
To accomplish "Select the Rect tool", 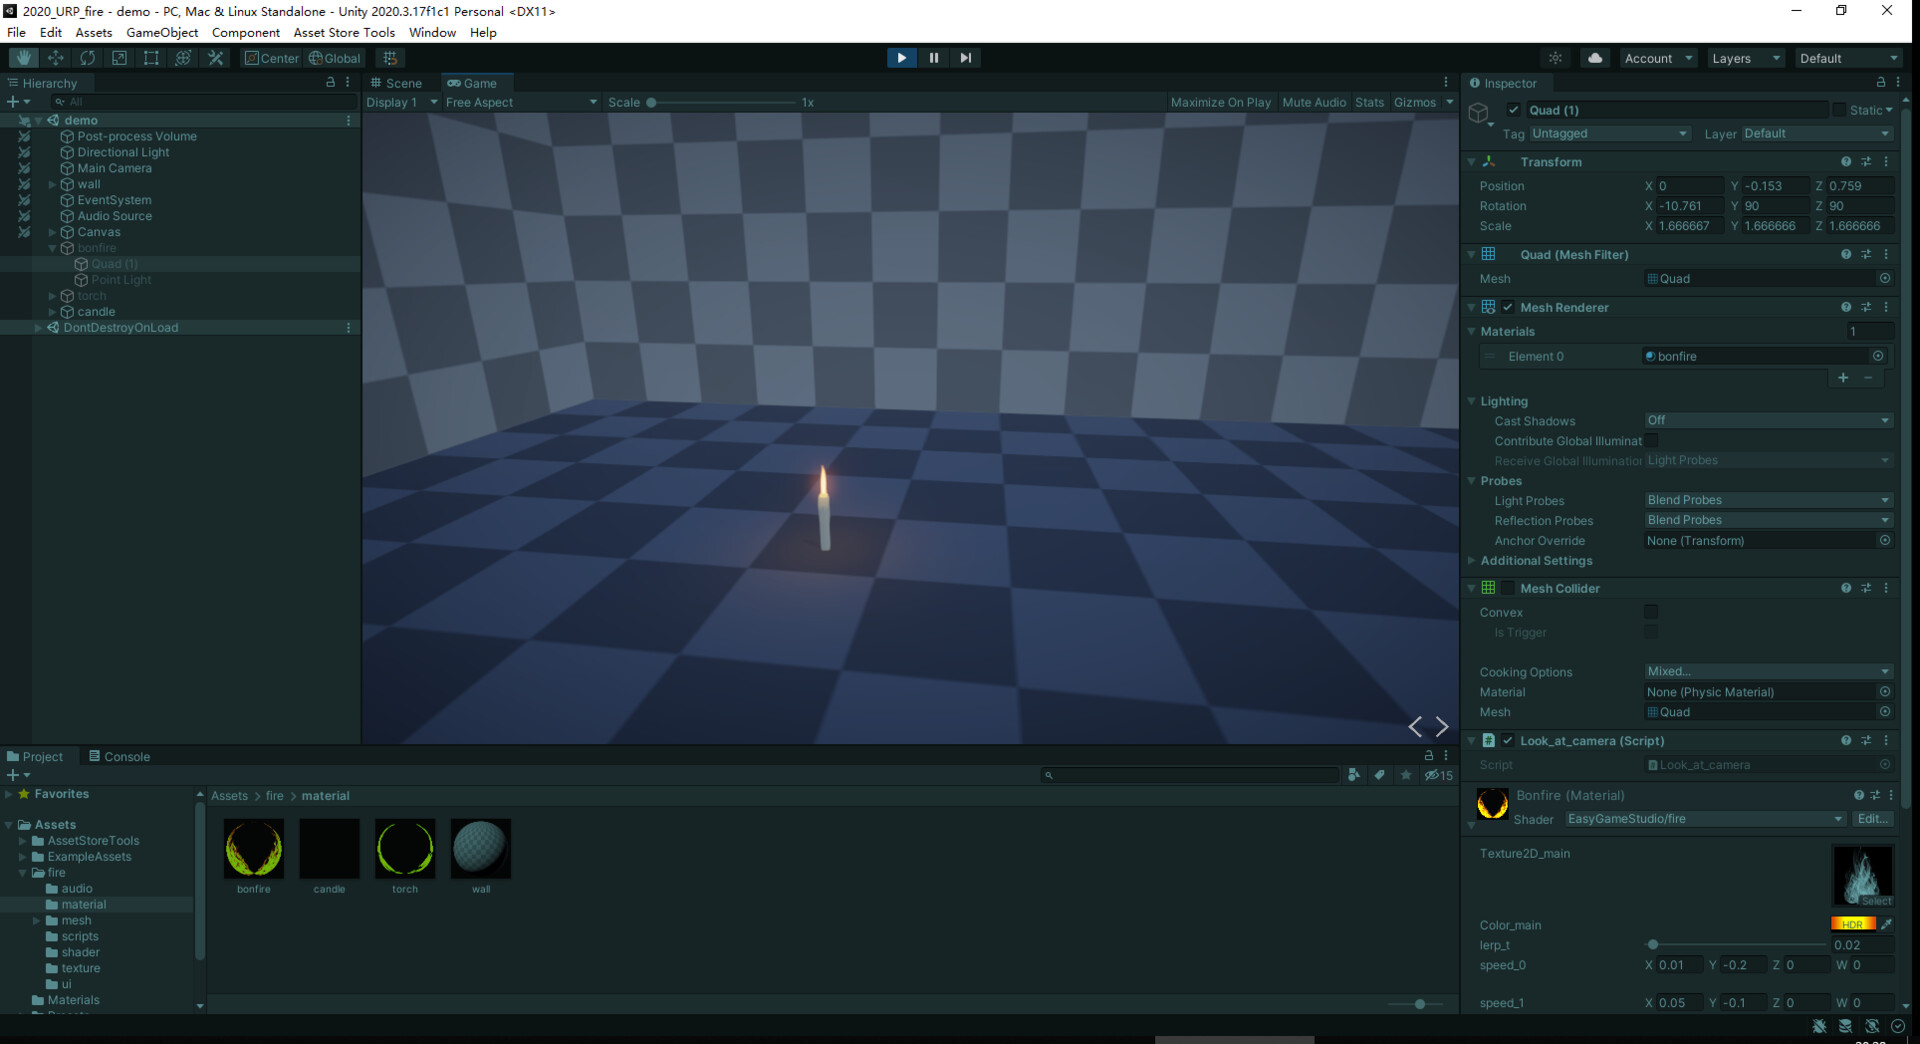I will click(151, 57).
